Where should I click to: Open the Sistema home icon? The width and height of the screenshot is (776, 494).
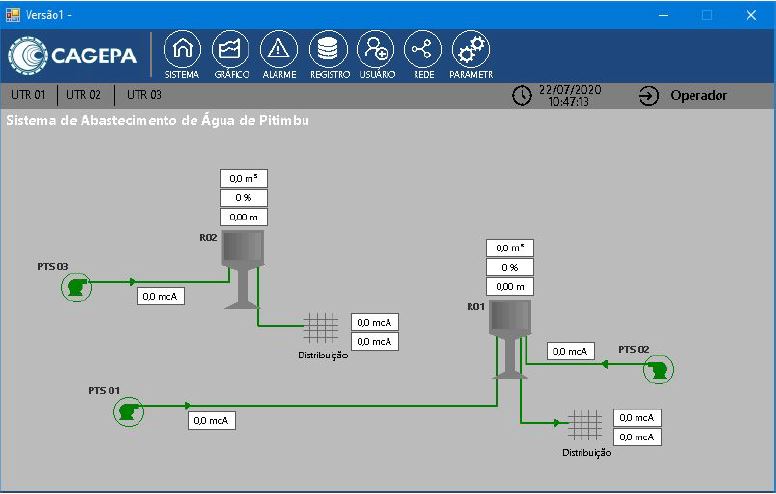(x=181, y=50)
